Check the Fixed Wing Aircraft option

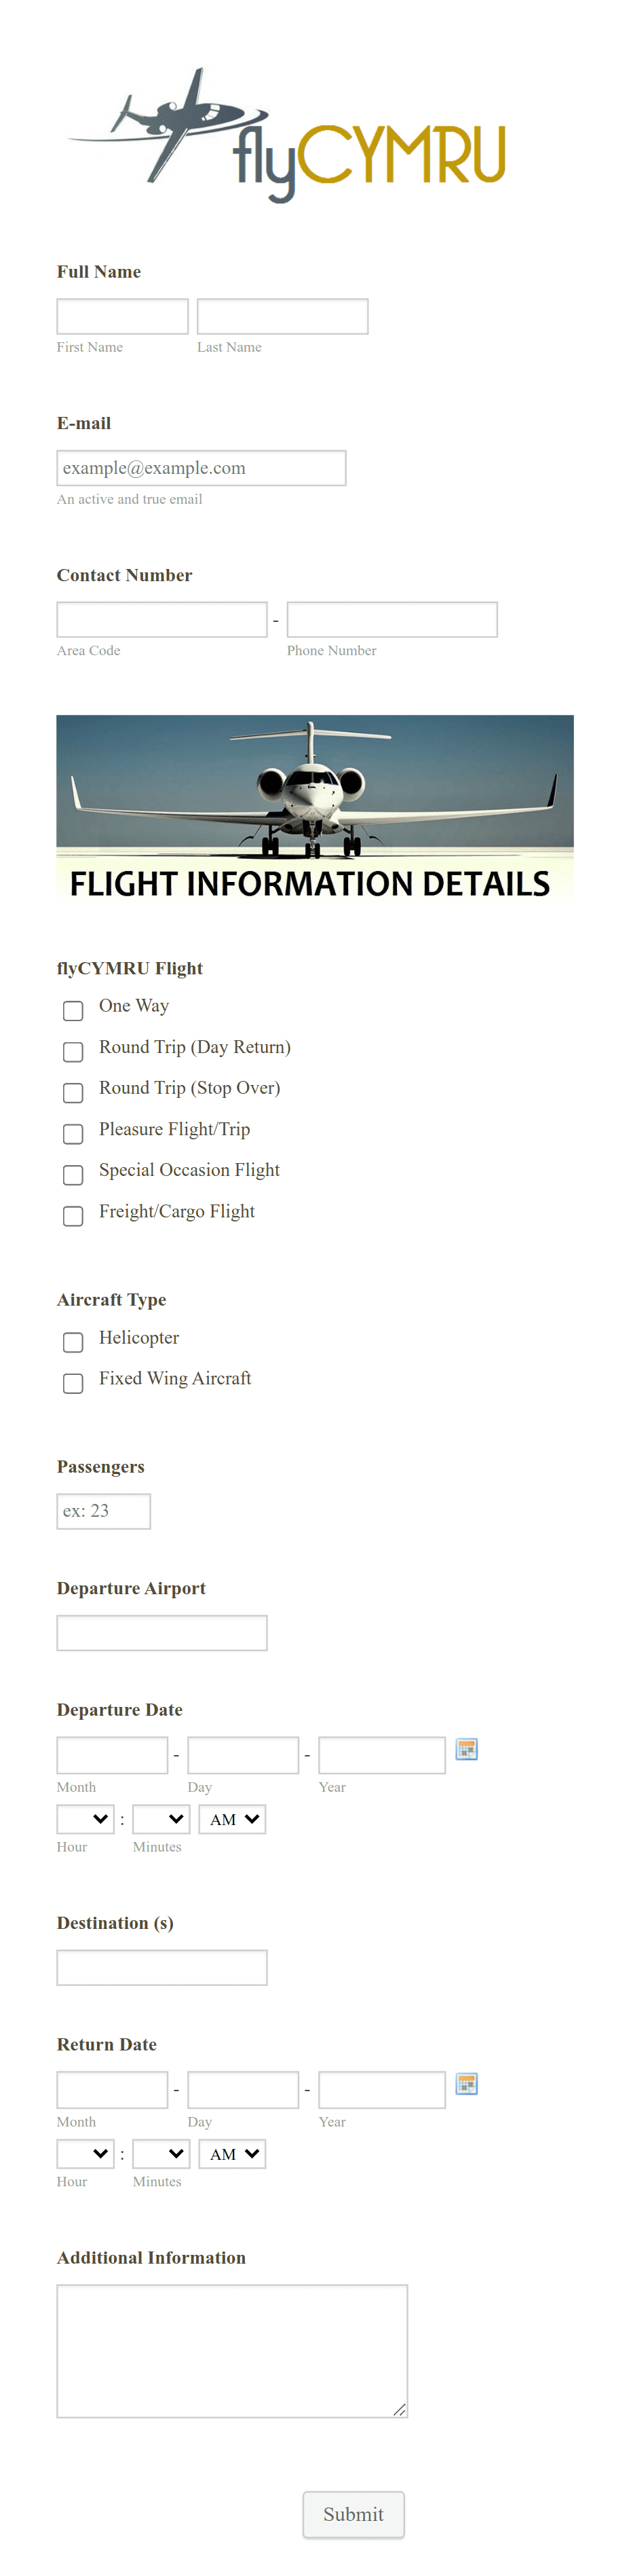[73, 1383]
